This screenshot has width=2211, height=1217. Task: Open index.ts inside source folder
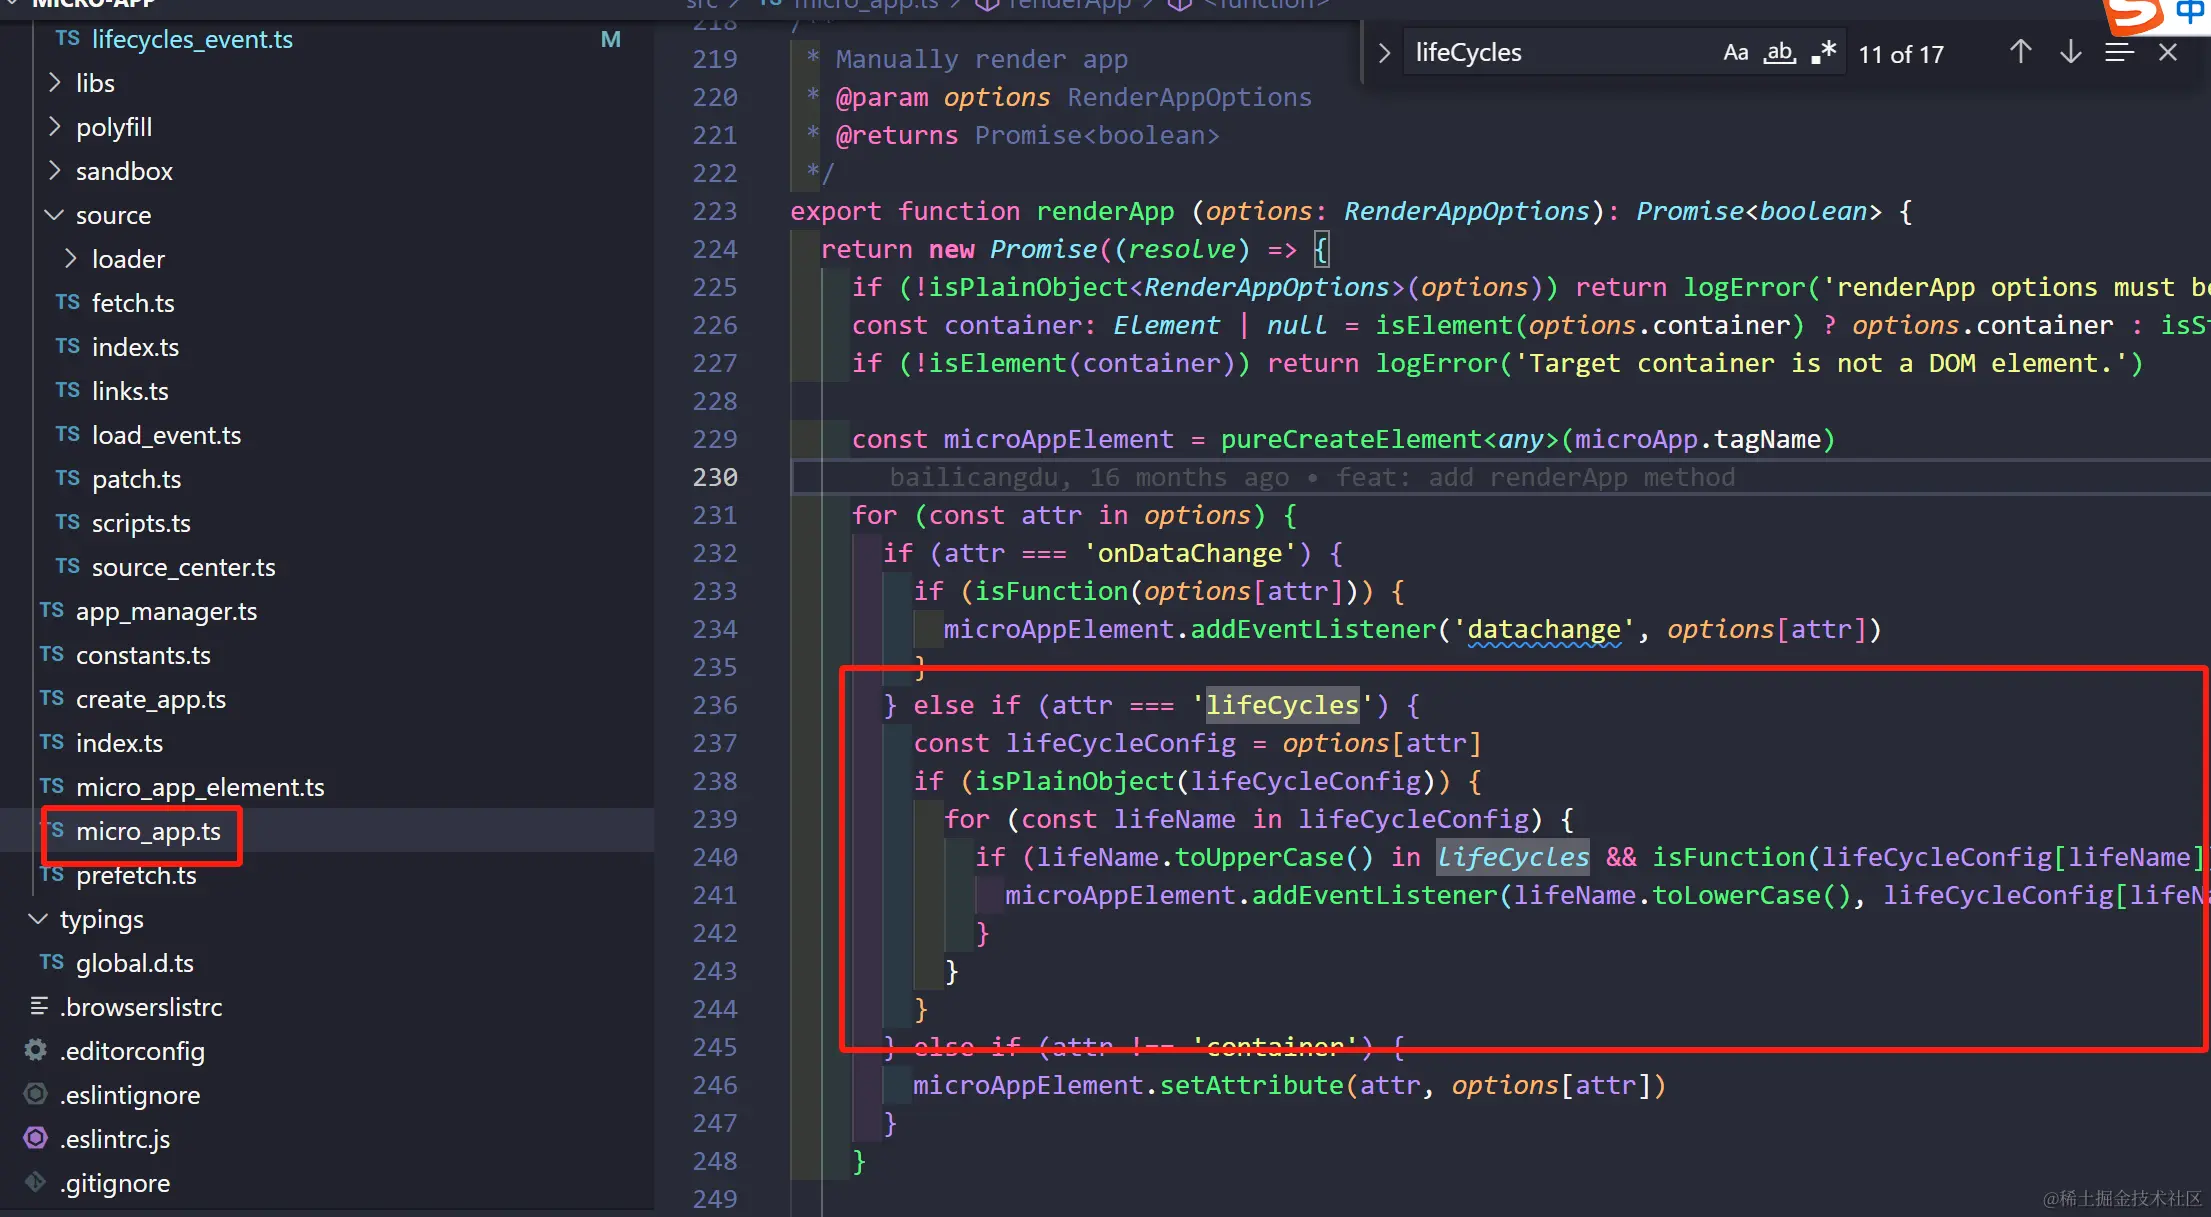point(135,347)
